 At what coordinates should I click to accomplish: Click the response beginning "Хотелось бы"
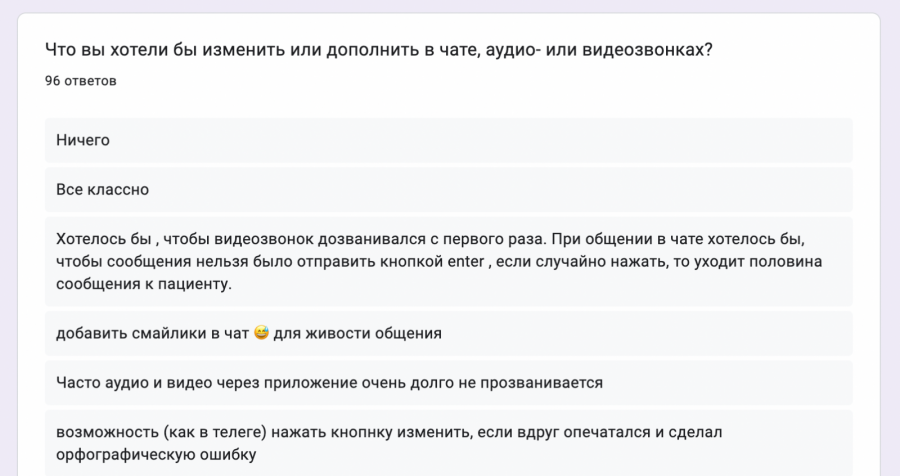(x=449, y=262)
